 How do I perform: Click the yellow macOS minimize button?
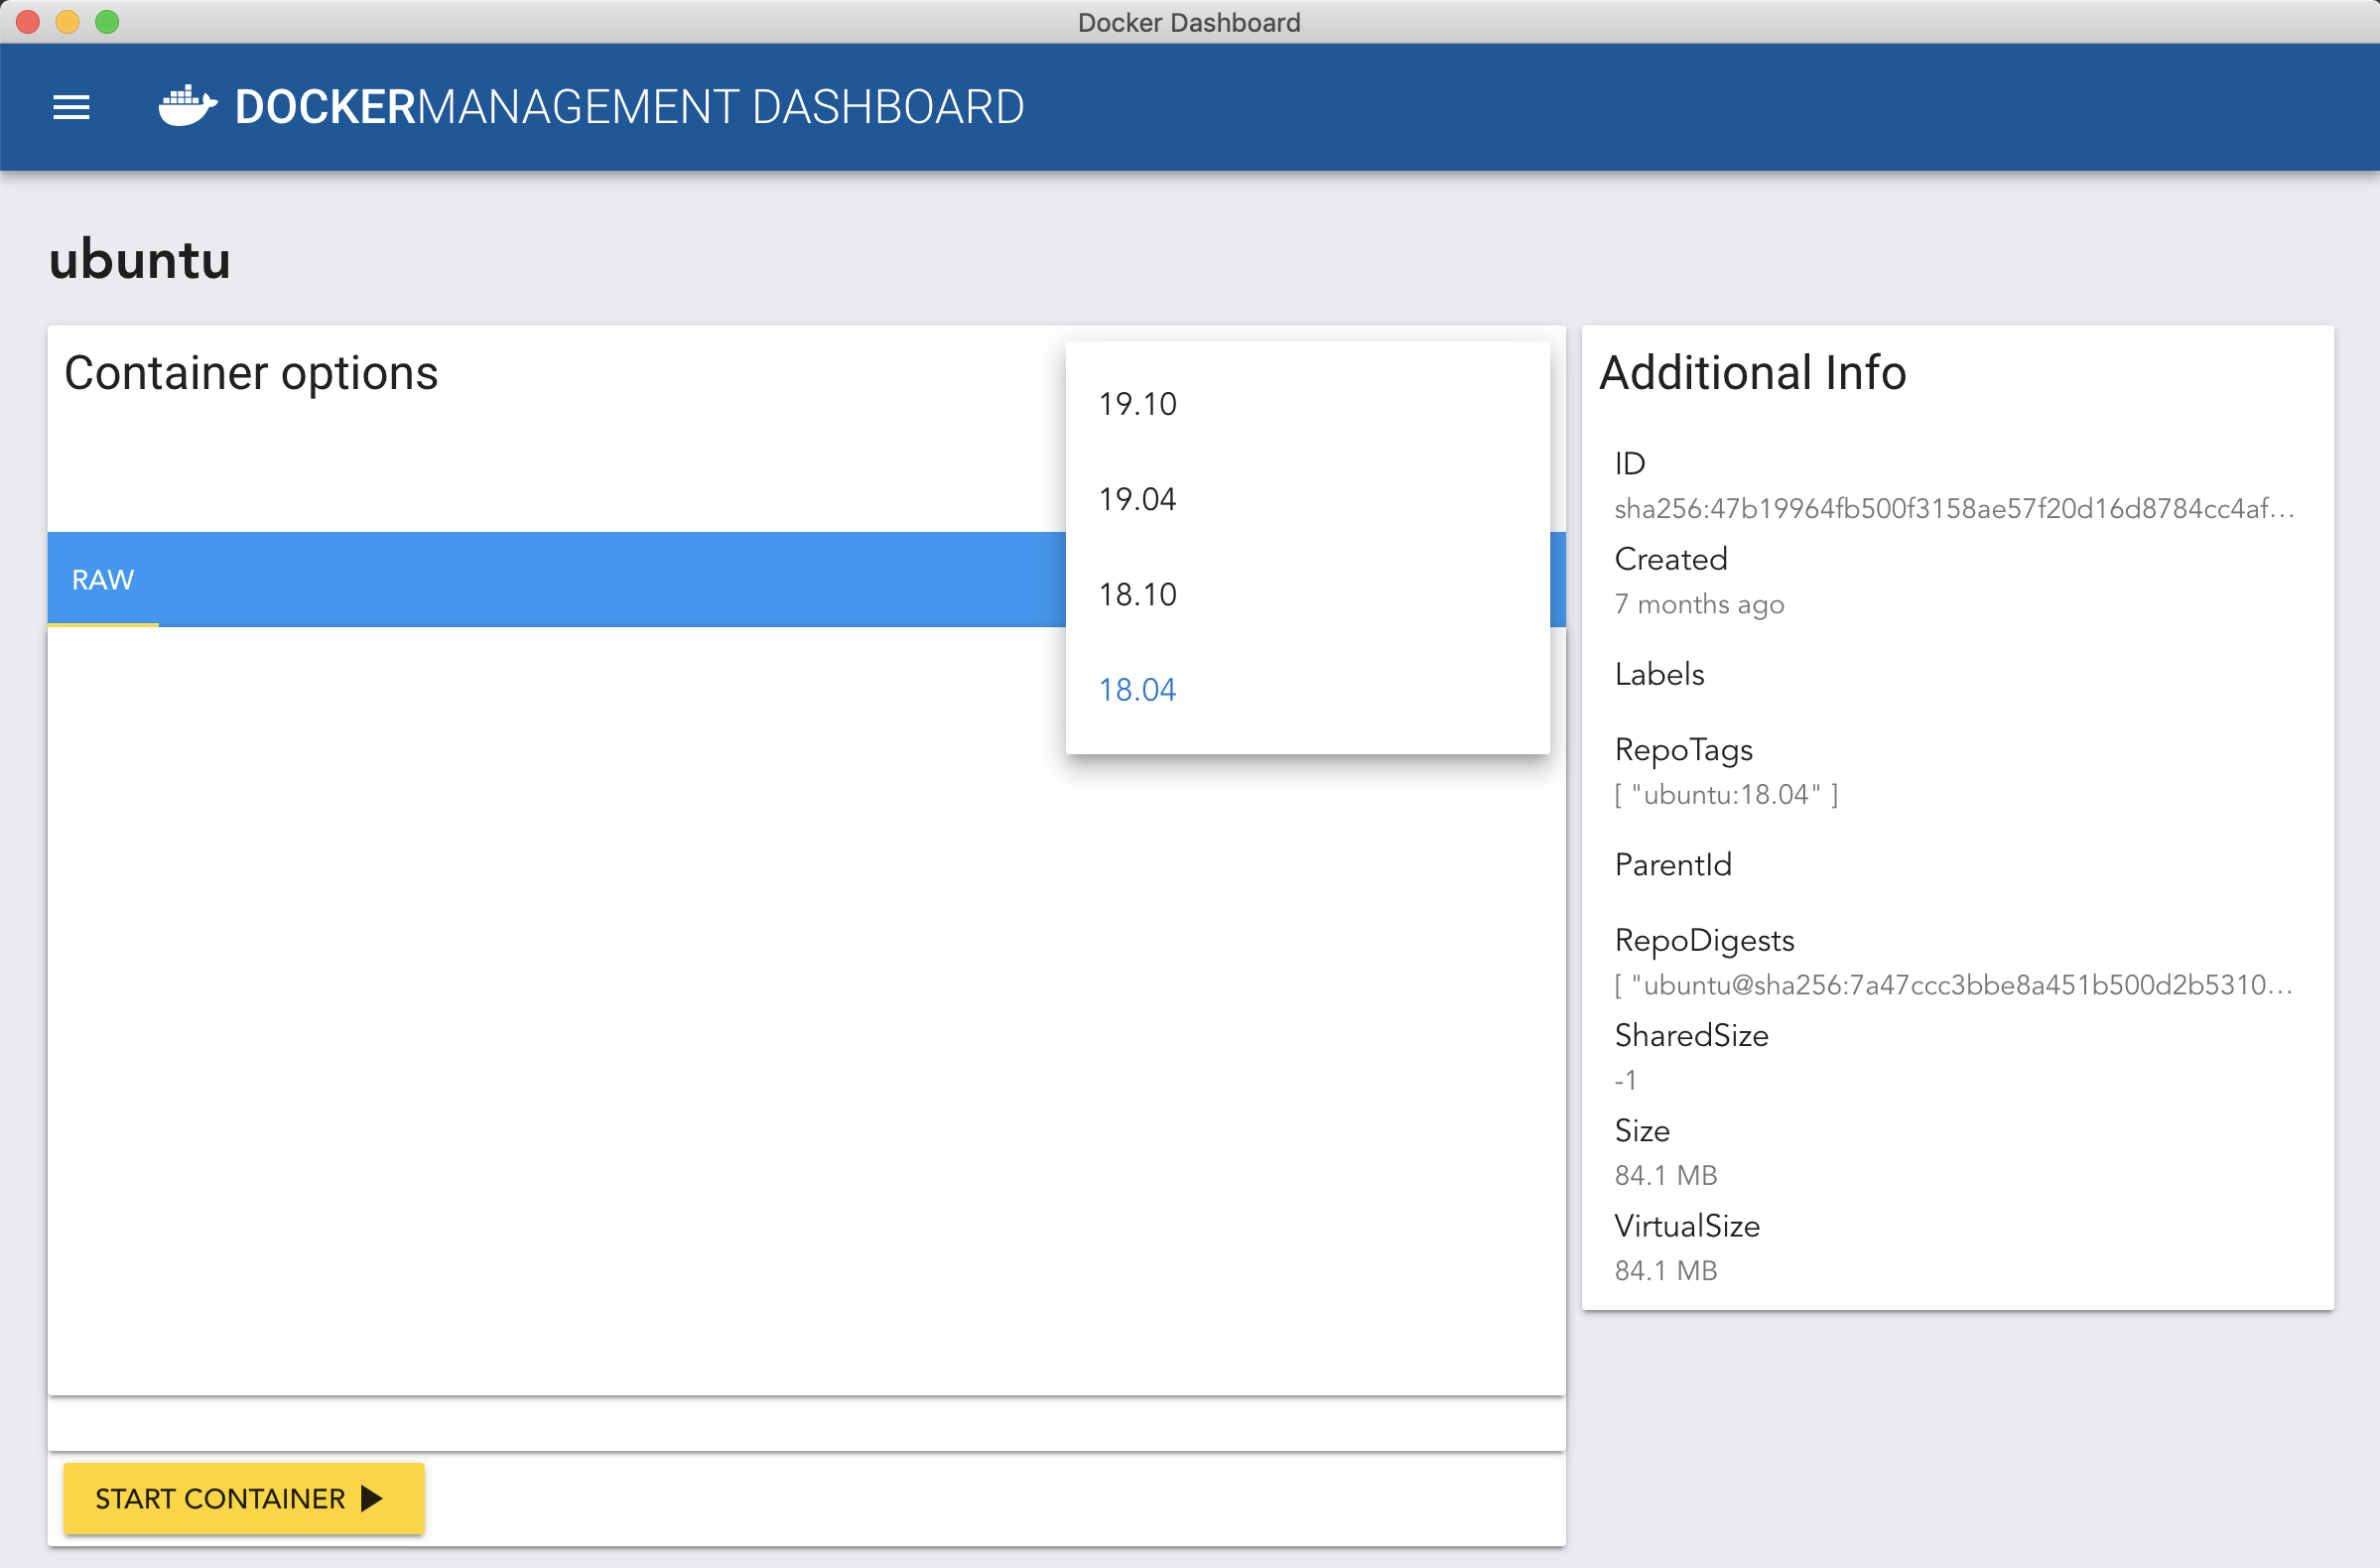point(67,21)
